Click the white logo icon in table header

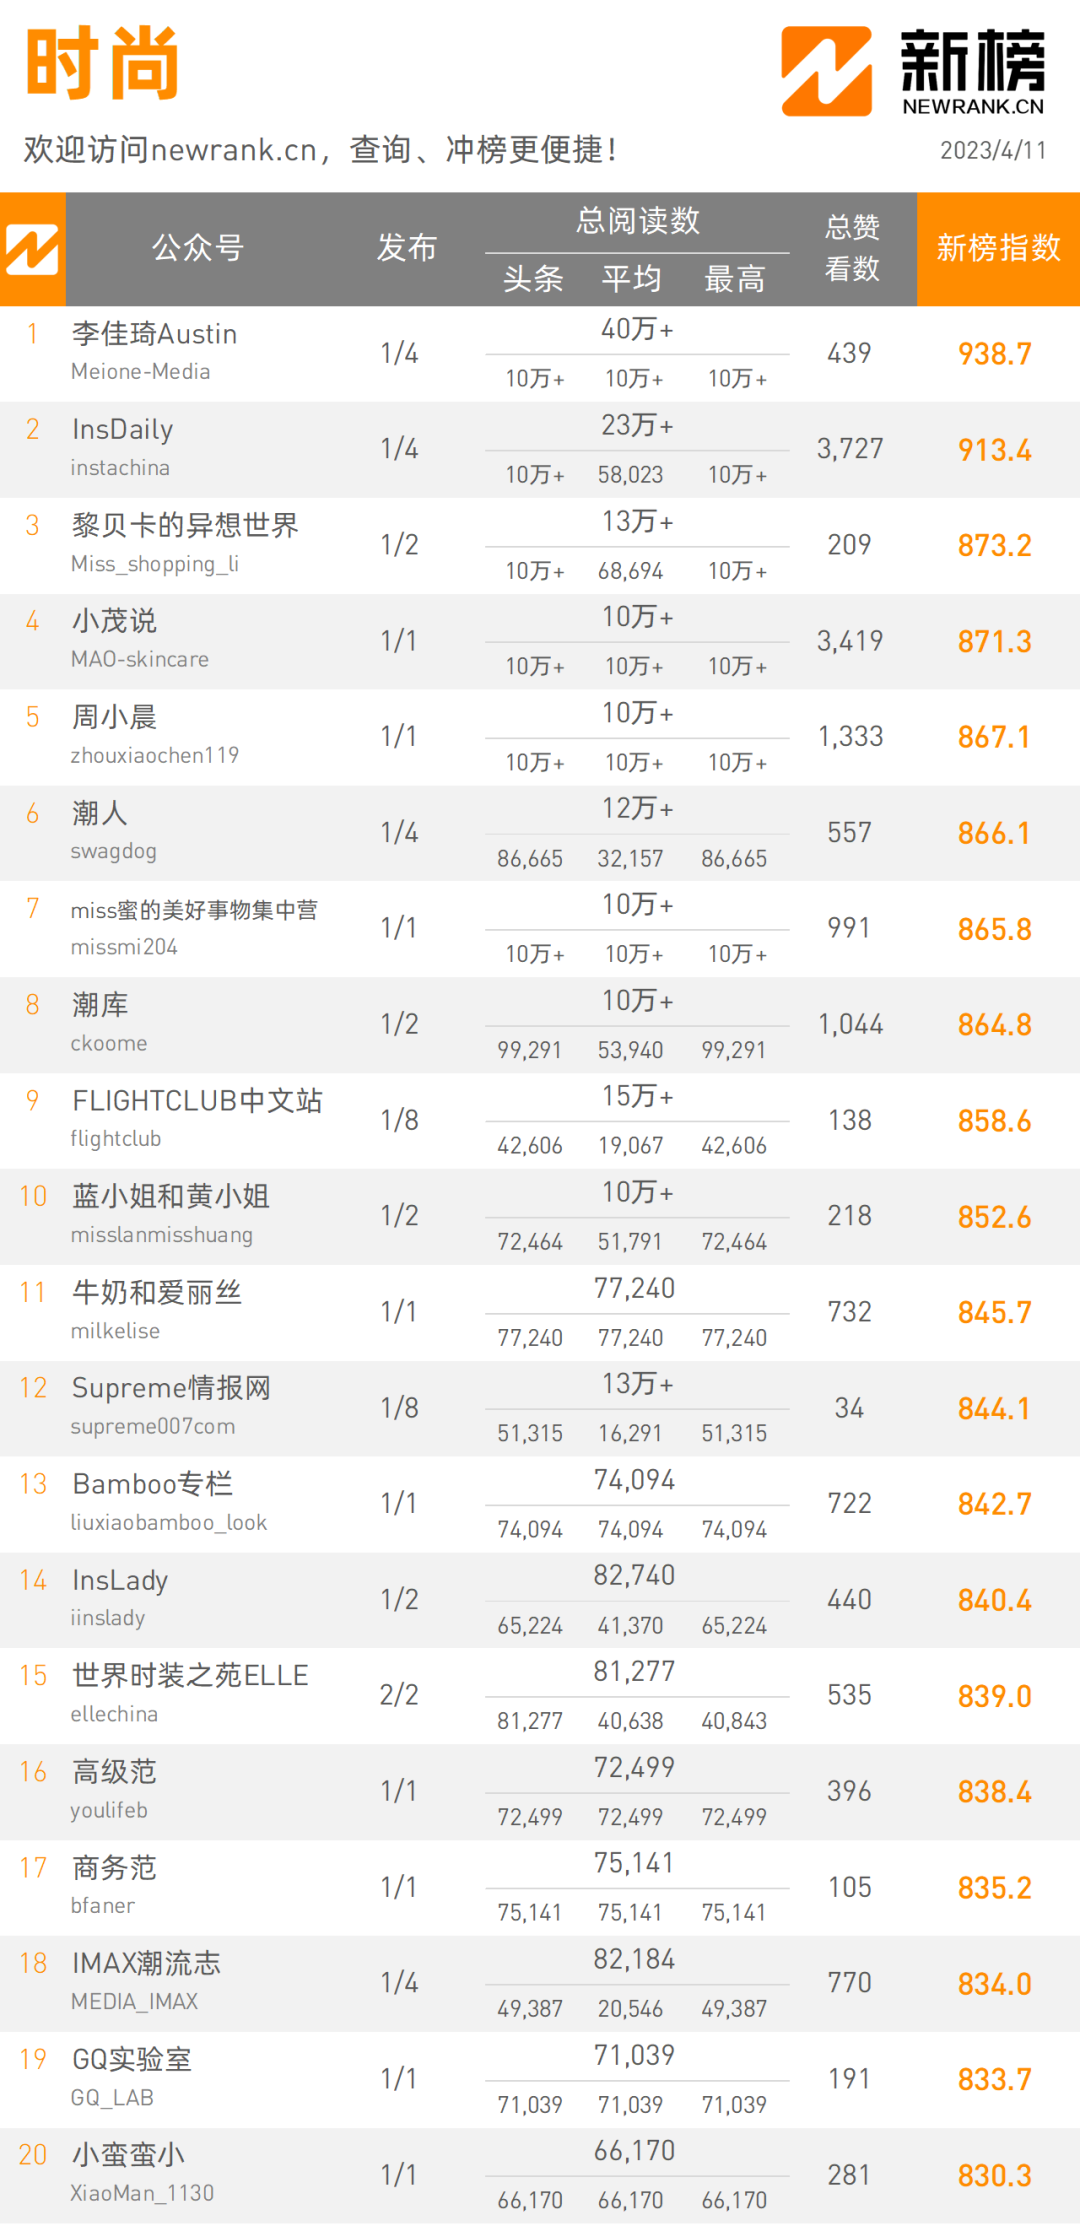click(32, 249)
